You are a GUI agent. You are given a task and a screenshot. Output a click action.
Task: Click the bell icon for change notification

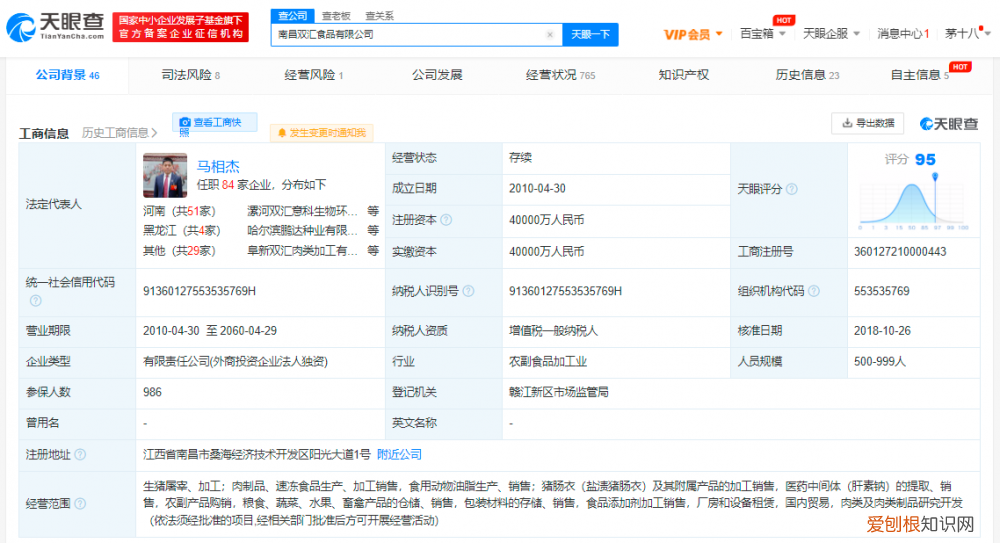point(282,133)
